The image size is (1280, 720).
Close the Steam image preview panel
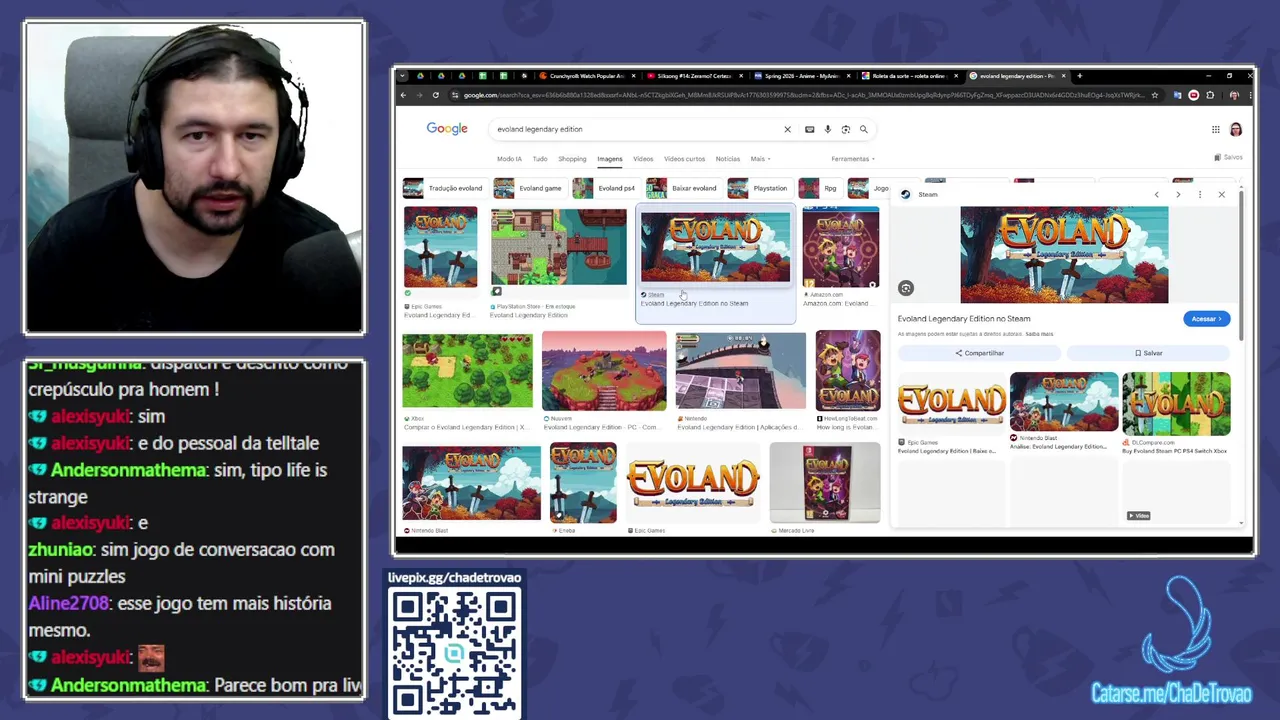click(x=1221, y=194)
